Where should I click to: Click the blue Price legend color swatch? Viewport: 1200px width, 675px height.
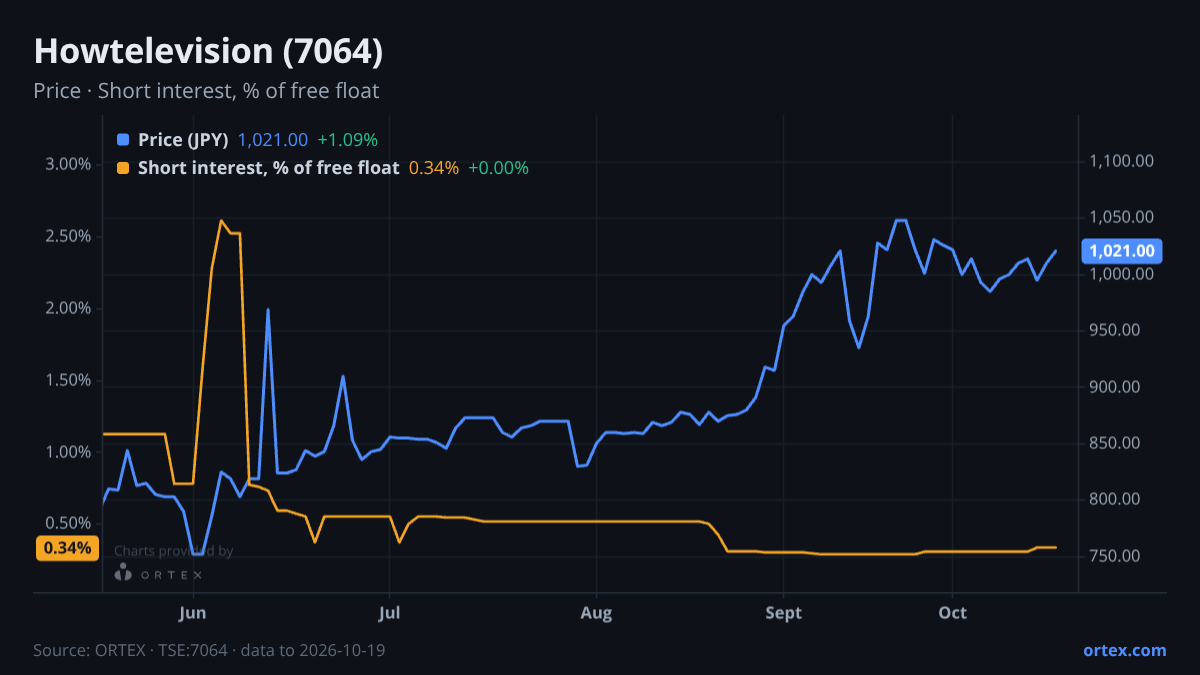pos(123,140)
